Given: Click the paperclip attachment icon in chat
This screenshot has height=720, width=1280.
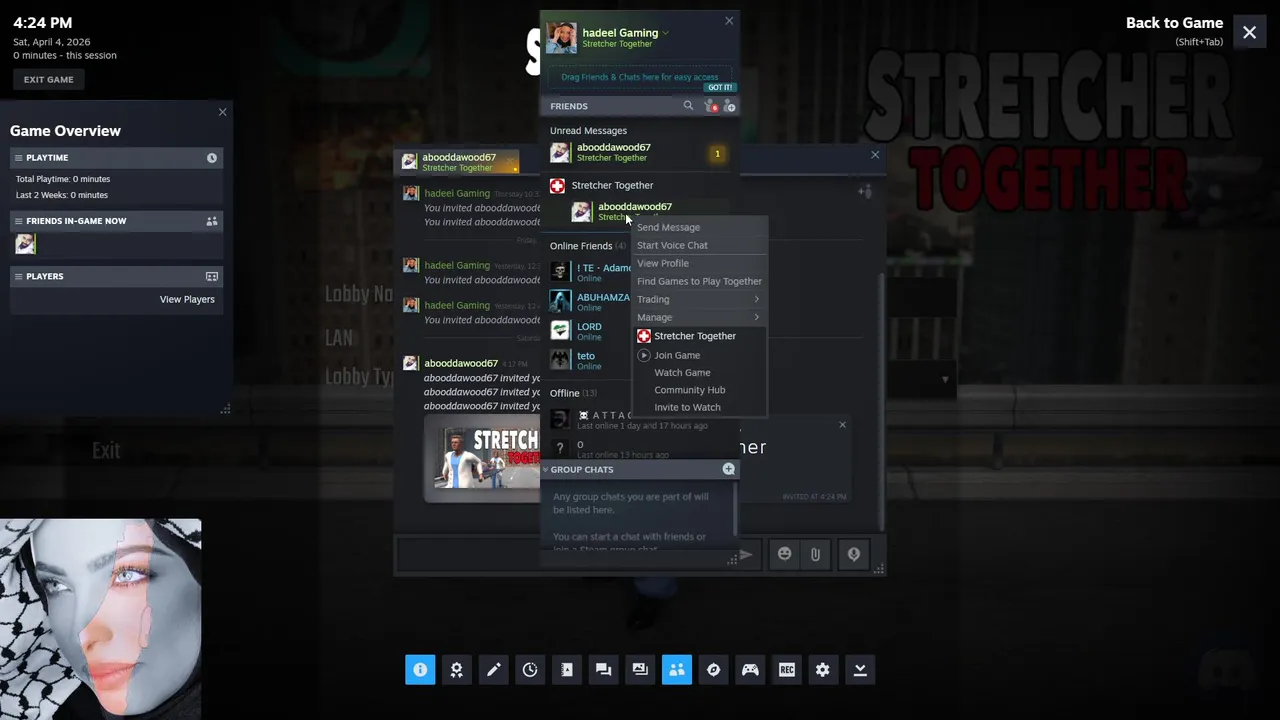Looking at the screenshot, I should 816,554.
